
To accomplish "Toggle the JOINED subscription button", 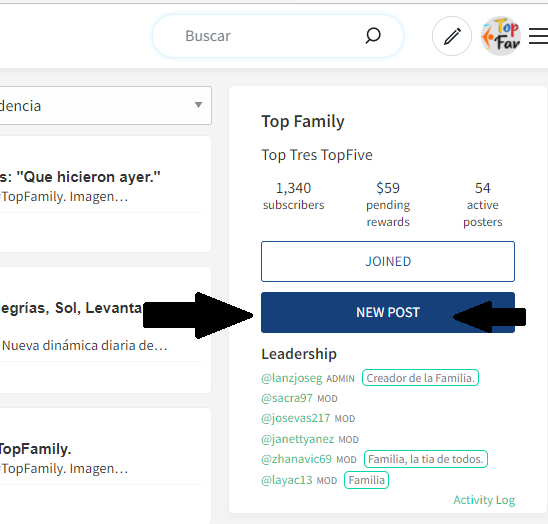I will tap(388, 261).
